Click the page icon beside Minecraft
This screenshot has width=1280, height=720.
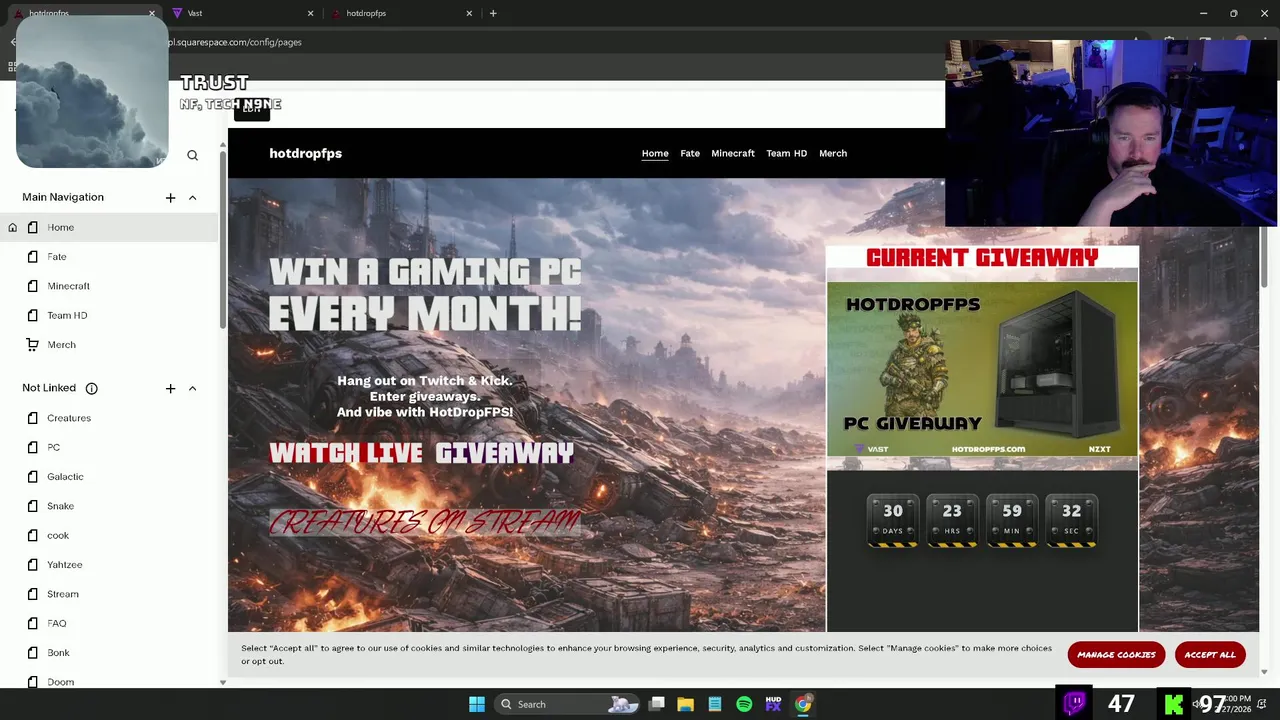(x=32, y=286)
